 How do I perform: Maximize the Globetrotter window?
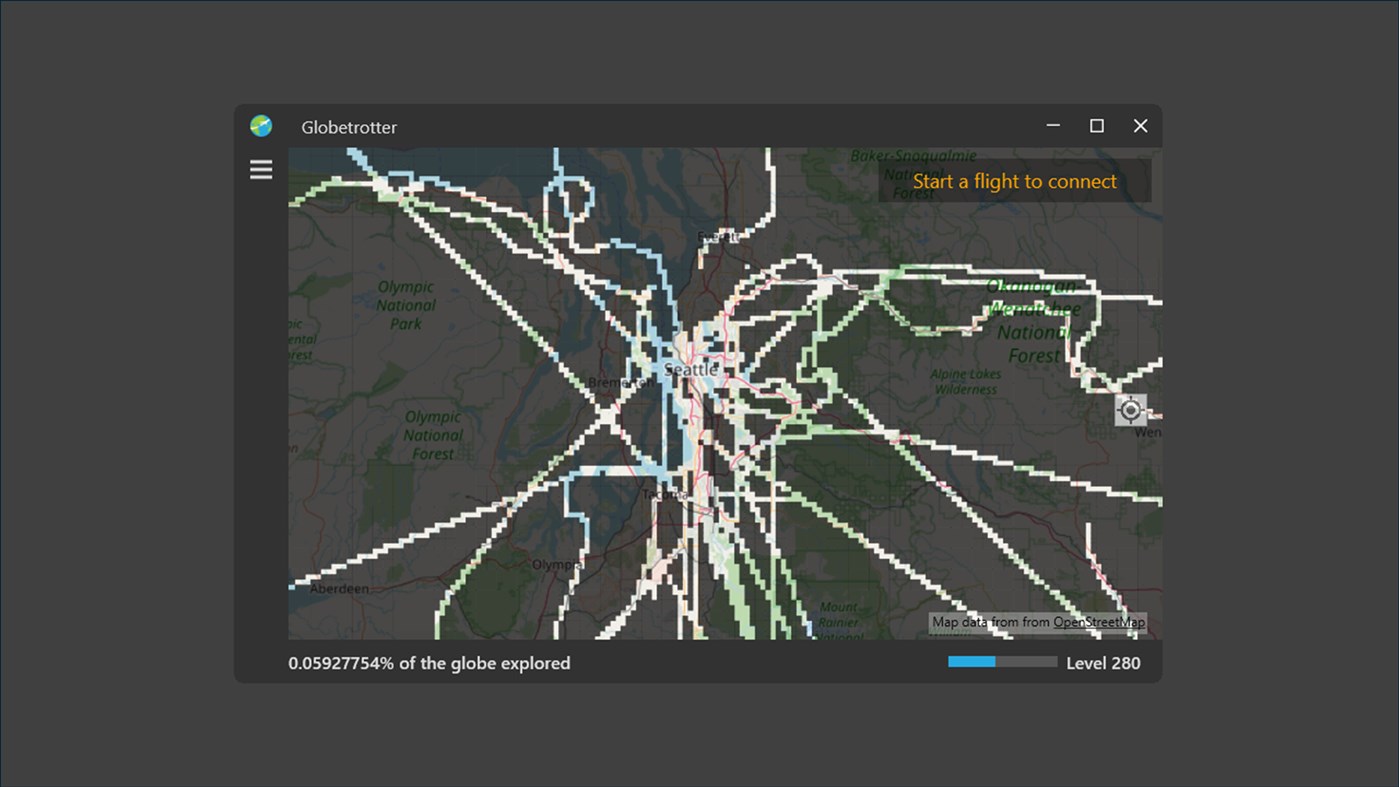1097,126
